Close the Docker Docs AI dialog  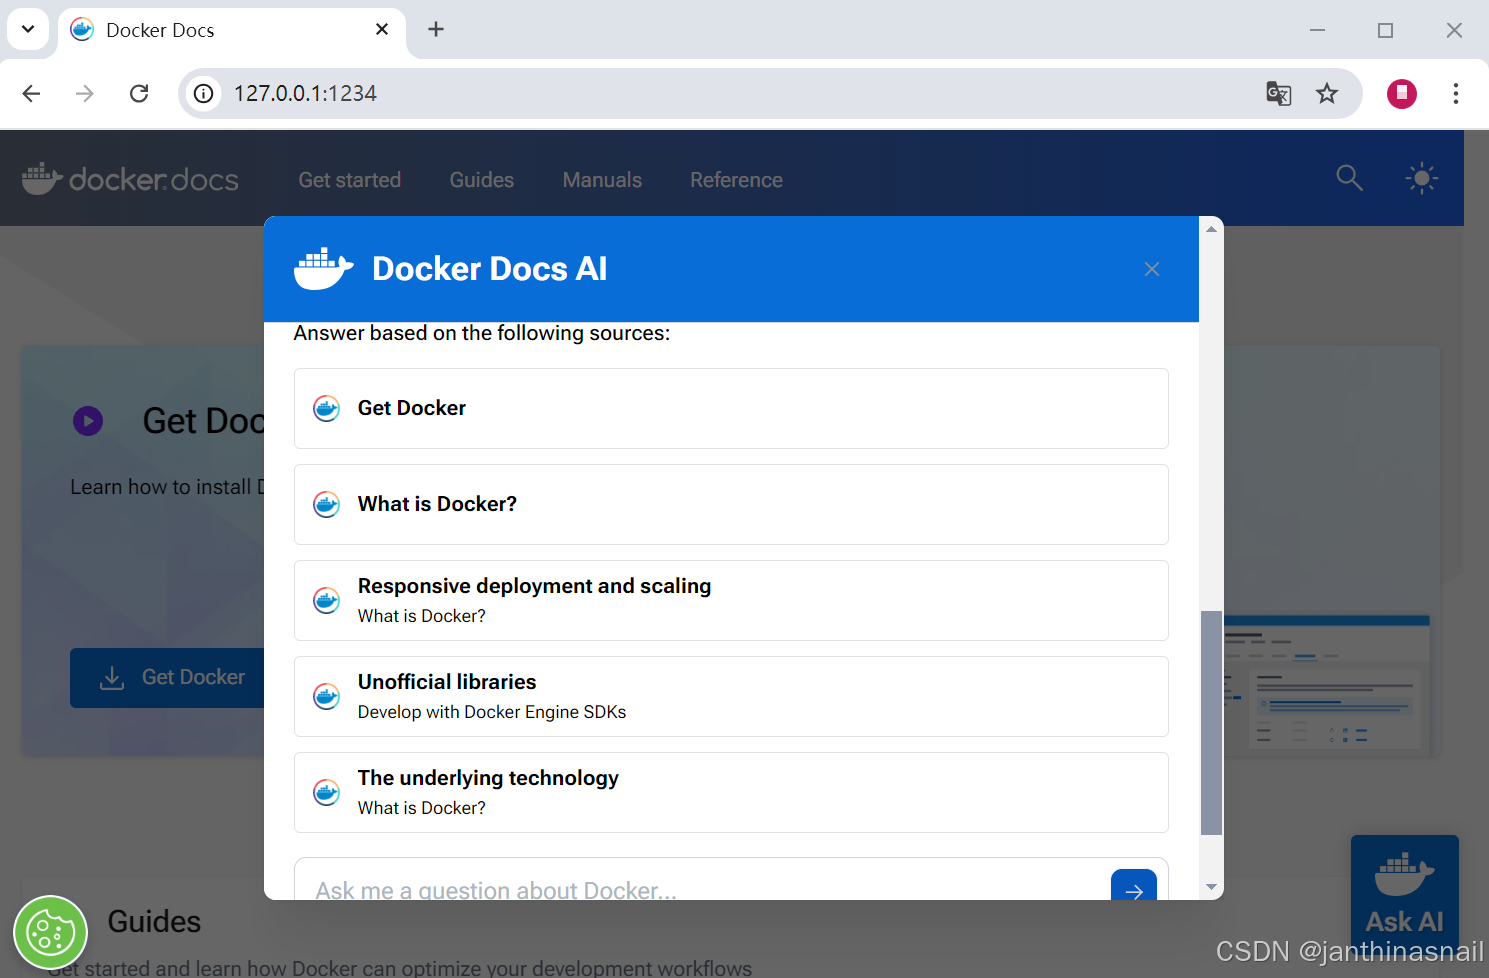1152,269
